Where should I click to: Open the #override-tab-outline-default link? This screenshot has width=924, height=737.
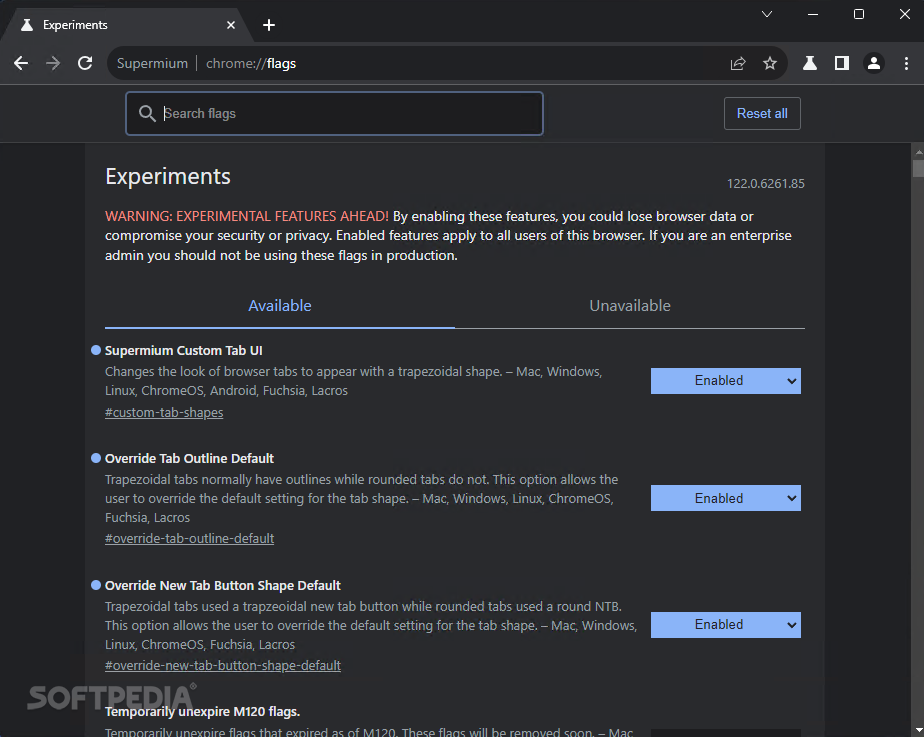[189, 538]
